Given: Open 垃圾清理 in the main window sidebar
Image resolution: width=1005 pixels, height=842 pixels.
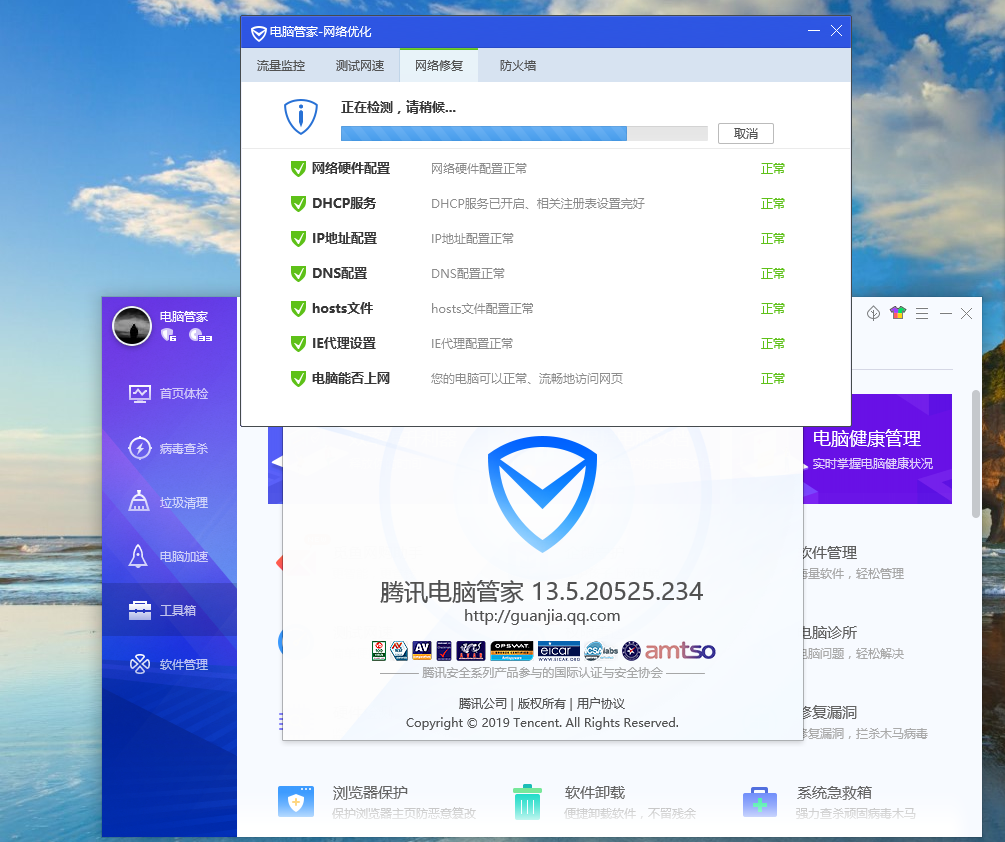Looking at the screenshot, I should 169,502.
